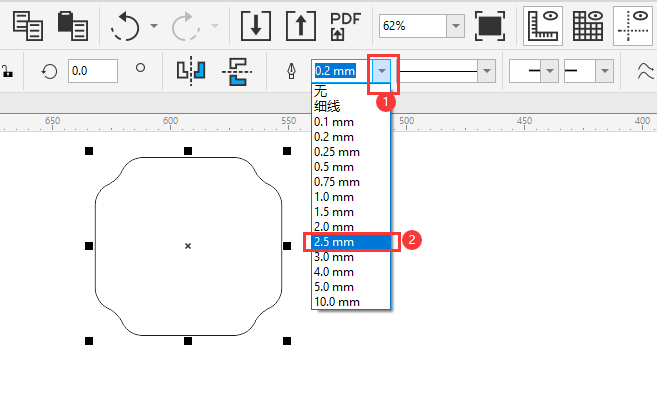
Task: Click the Export icon
Action: pos(300,26)
